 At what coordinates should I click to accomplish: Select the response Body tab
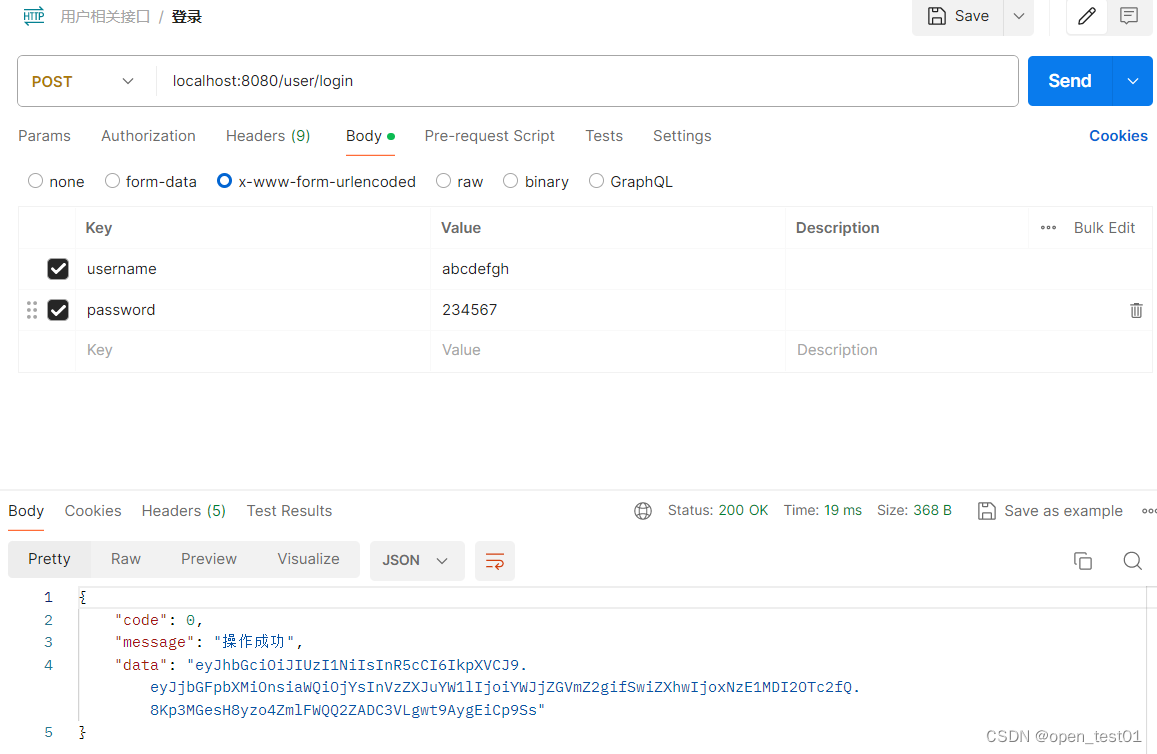pos(26,511)
